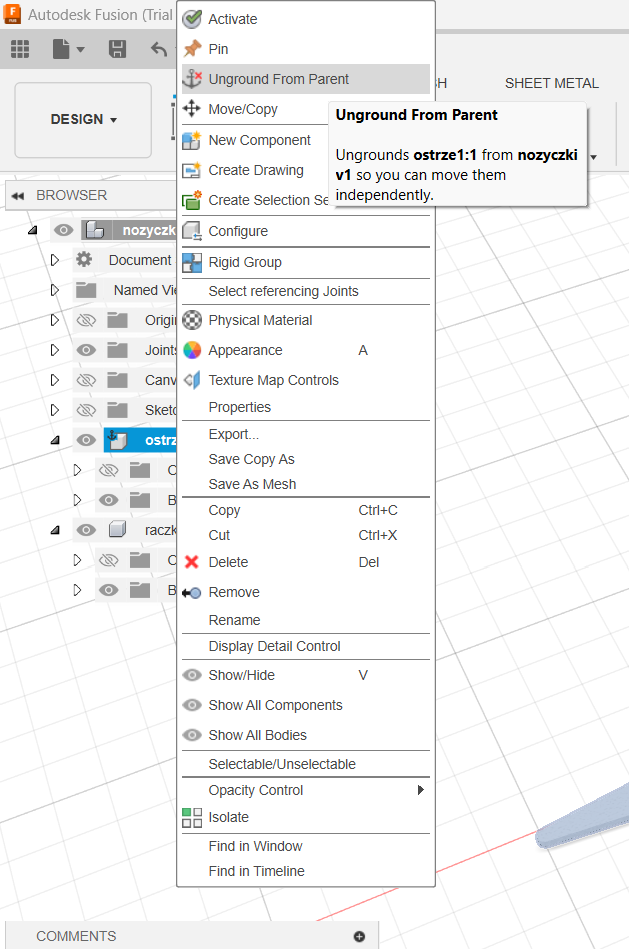Collapse the nozyczki root tree node
Screen dimensions: 629x949
click(33, 230)
